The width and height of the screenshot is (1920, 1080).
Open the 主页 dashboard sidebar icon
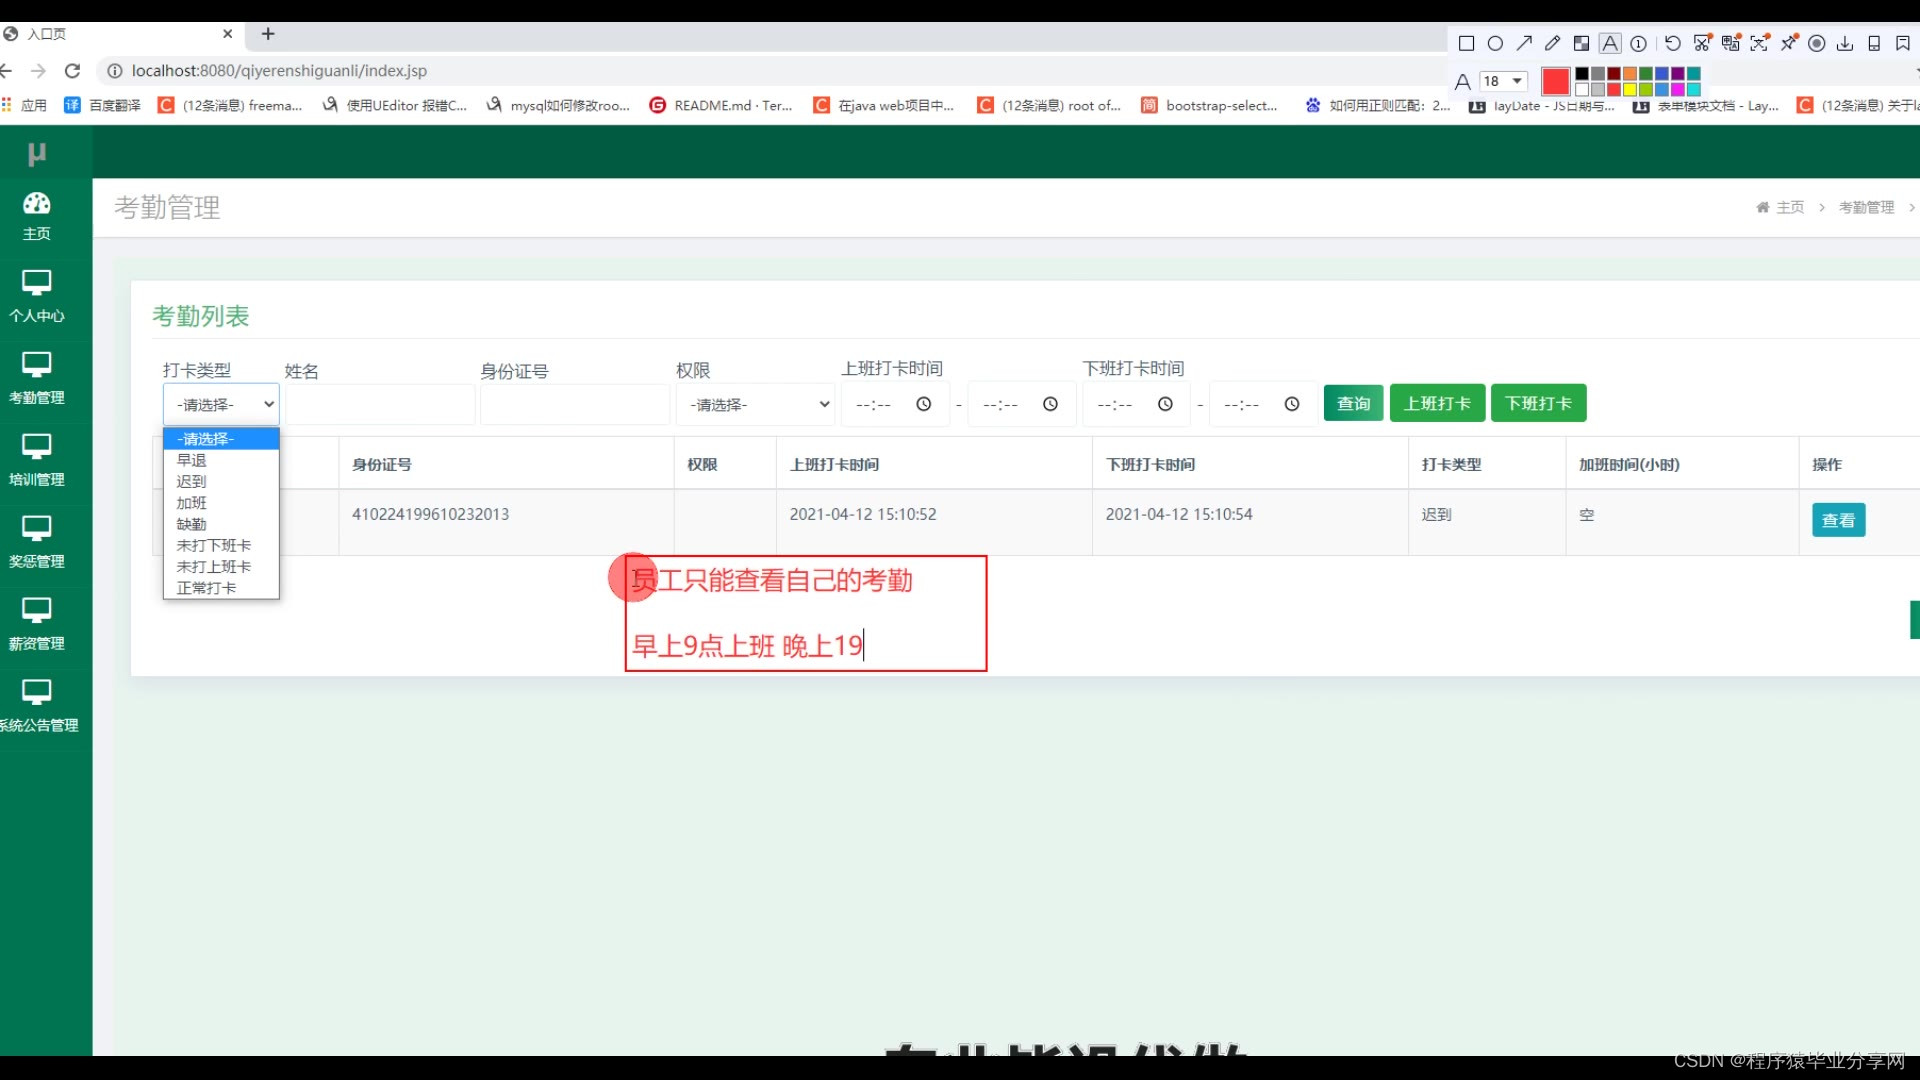click(37, 215)
